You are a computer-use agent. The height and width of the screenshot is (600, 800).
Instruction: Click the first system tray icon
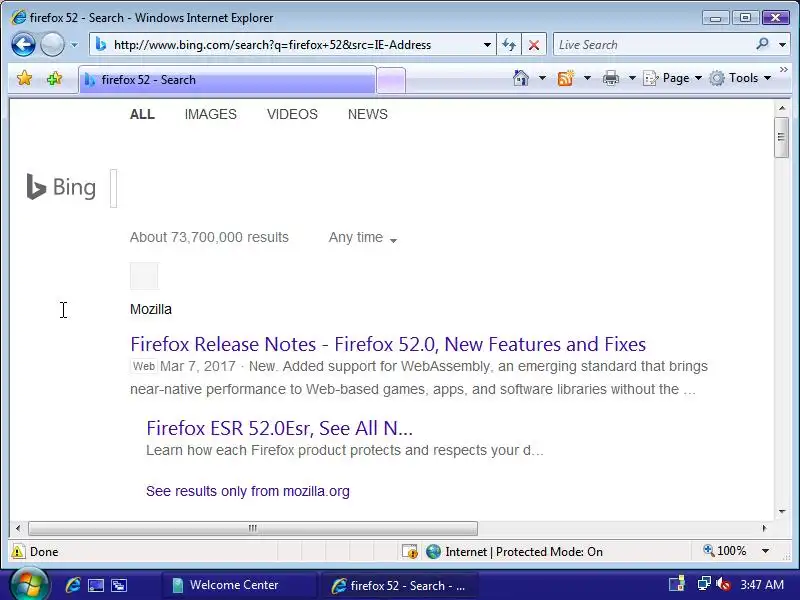click(677, 584)
